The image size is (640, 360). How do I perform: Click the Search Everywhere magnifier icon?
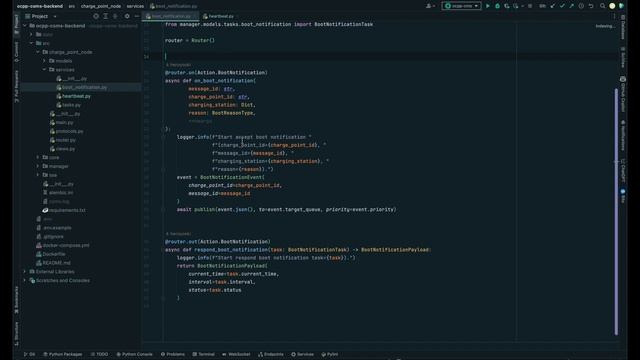click(602, 6)
